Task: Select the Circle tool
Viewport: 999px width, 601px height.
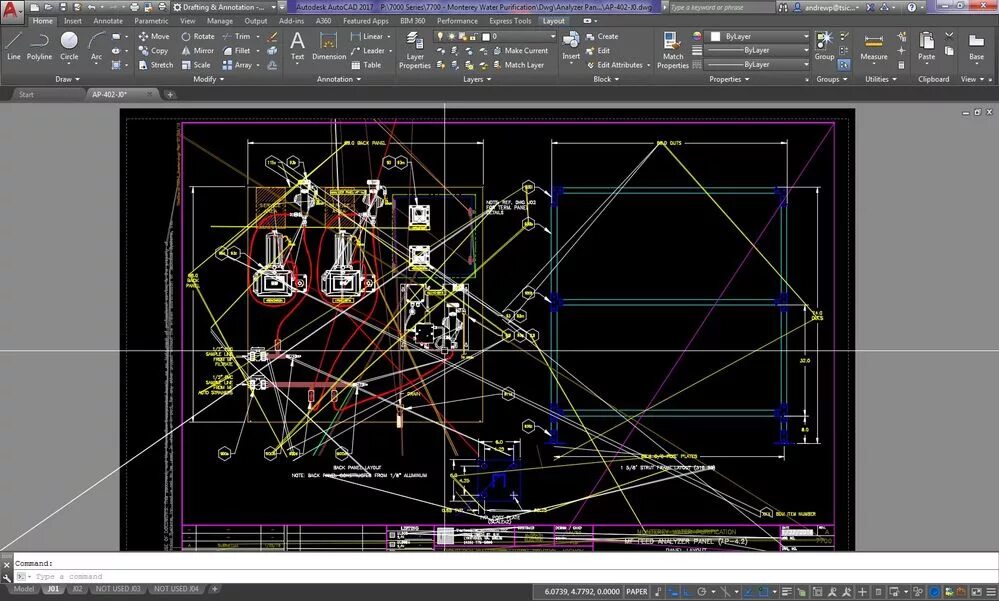Action: 69,47
